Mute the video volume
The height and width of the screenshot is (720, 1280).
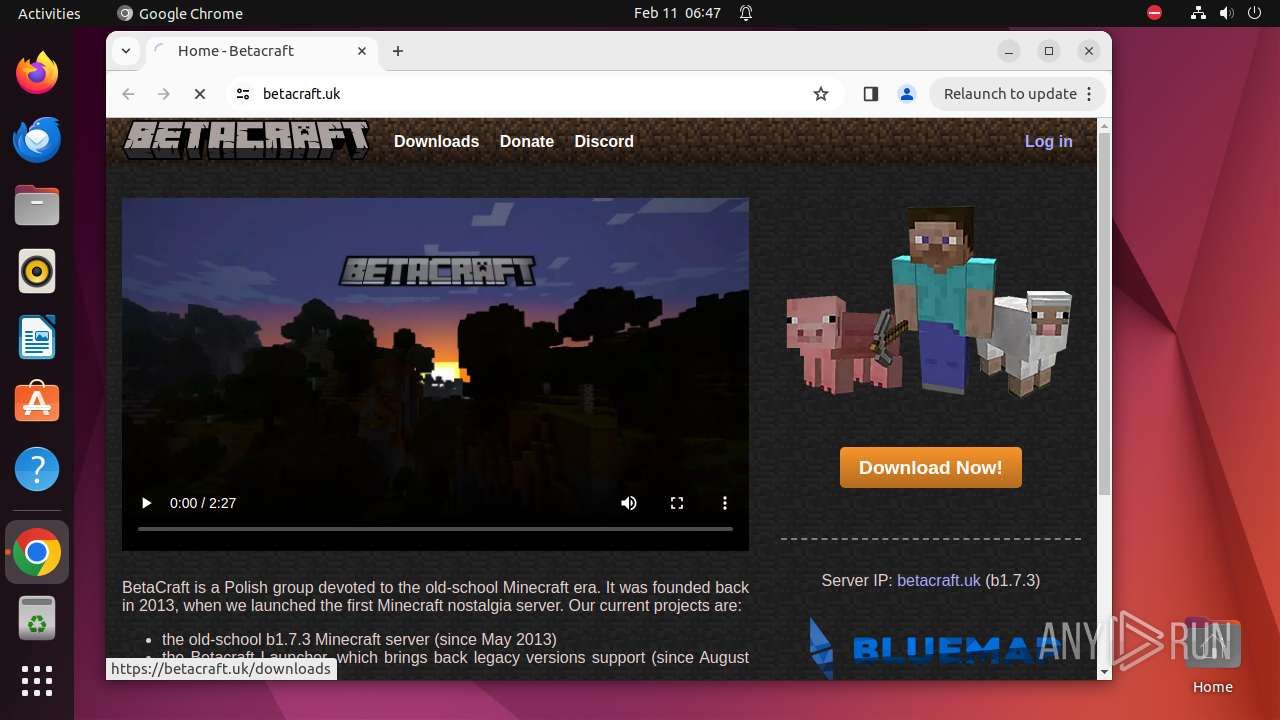point(629,503)
